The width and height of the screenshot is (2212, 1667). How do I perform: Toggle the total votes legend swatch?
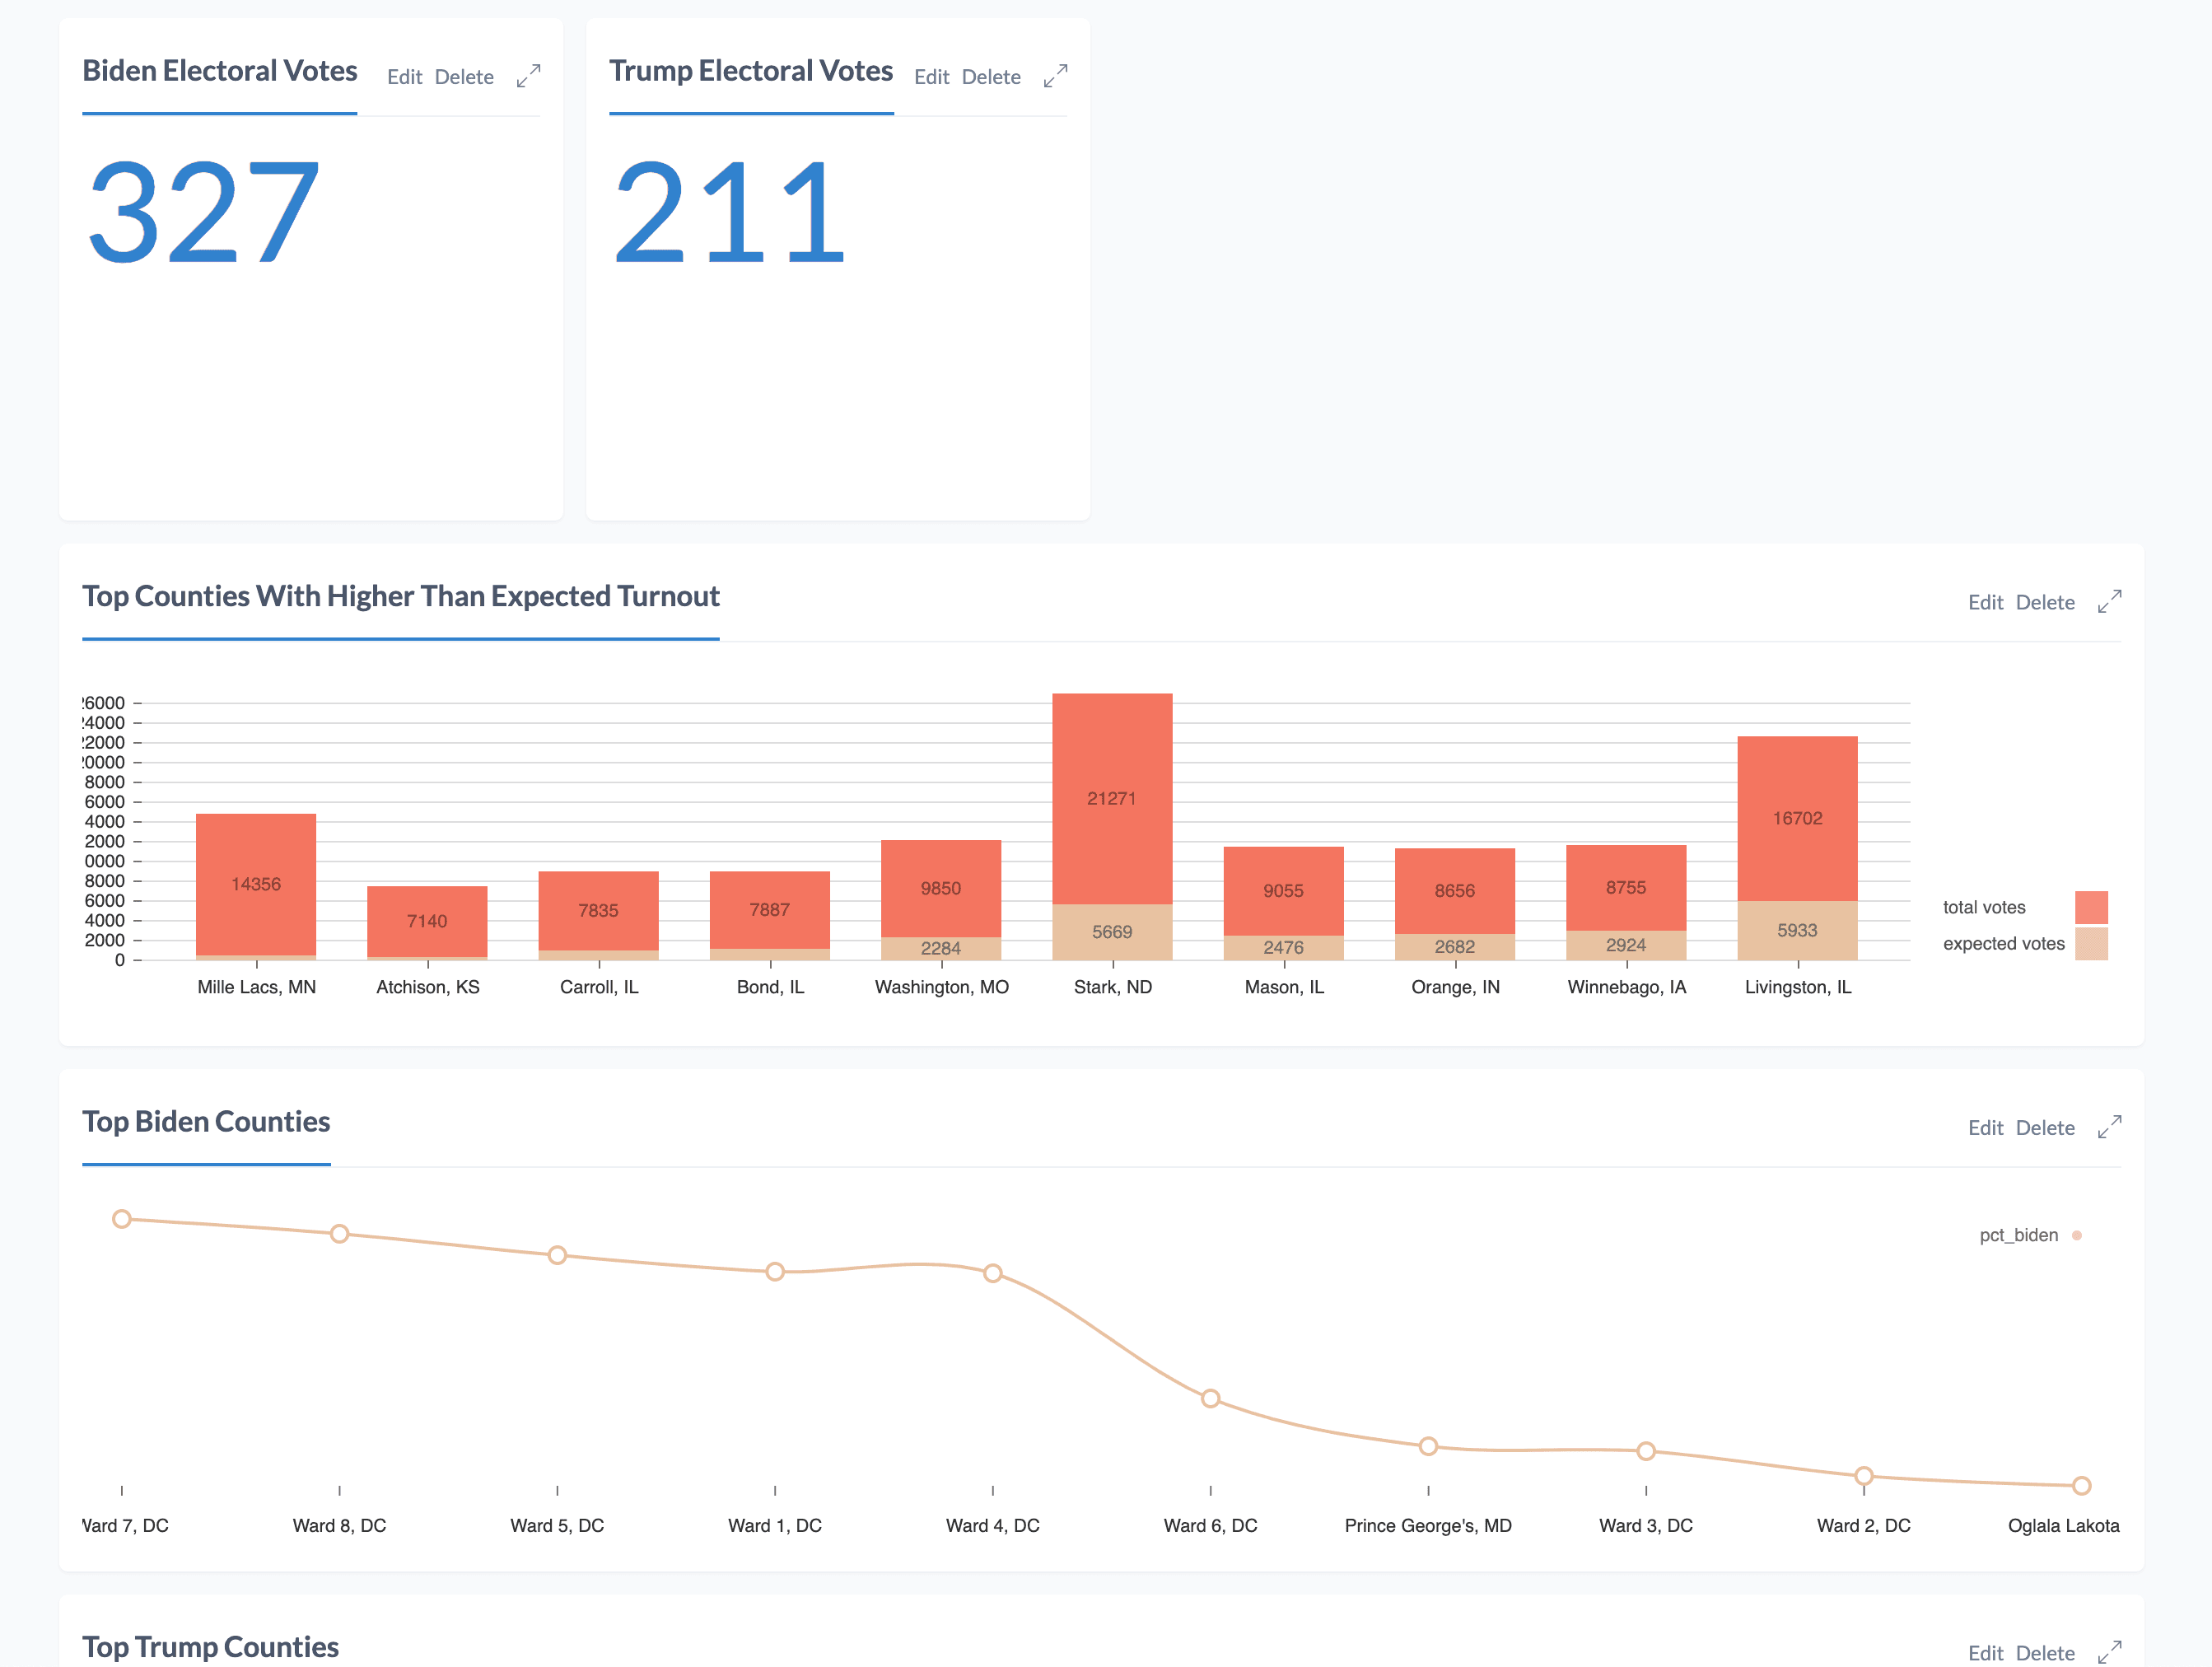pos(2091,907)
